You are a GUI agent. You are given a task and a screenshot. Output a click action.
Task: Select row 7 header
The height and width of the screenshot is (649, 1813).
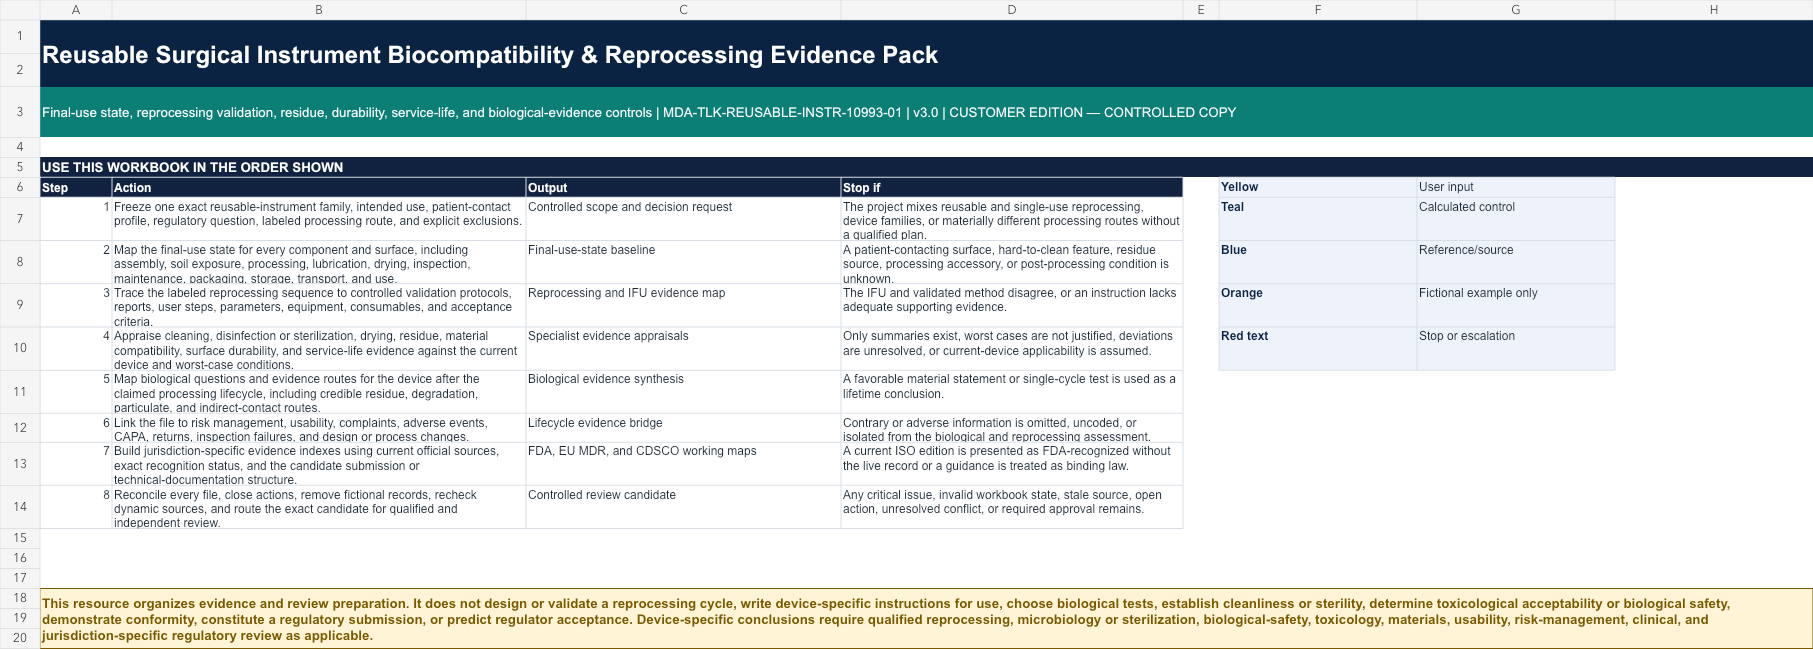point(20,219)
